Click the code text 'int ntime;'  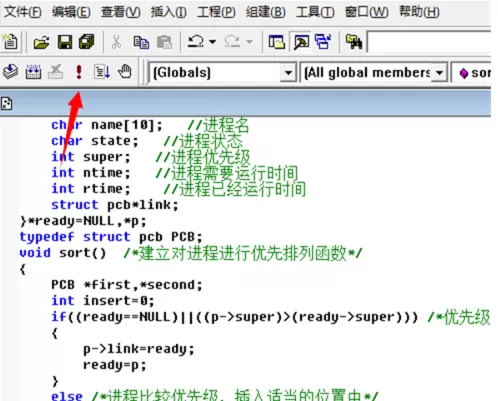pos(91,173)
